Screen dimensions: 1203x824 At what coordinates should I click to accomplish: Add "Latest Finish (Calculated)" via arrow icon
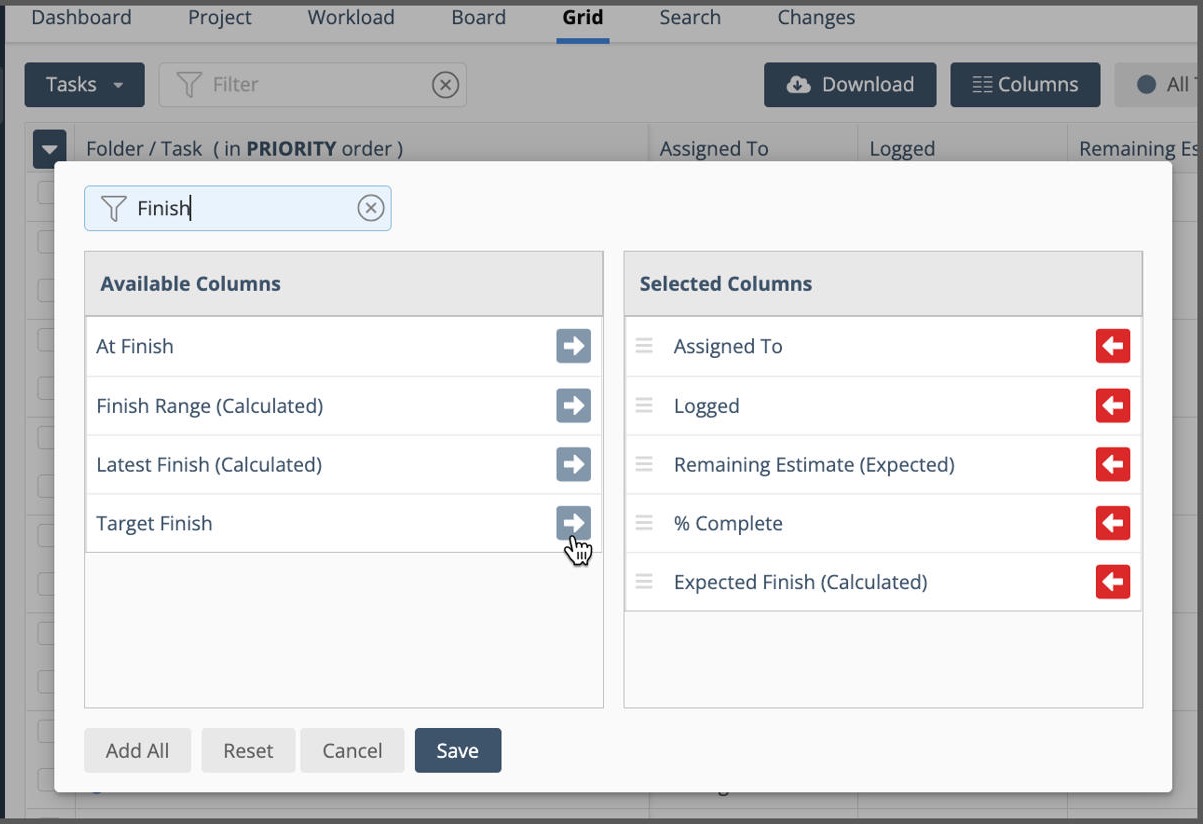572,464
